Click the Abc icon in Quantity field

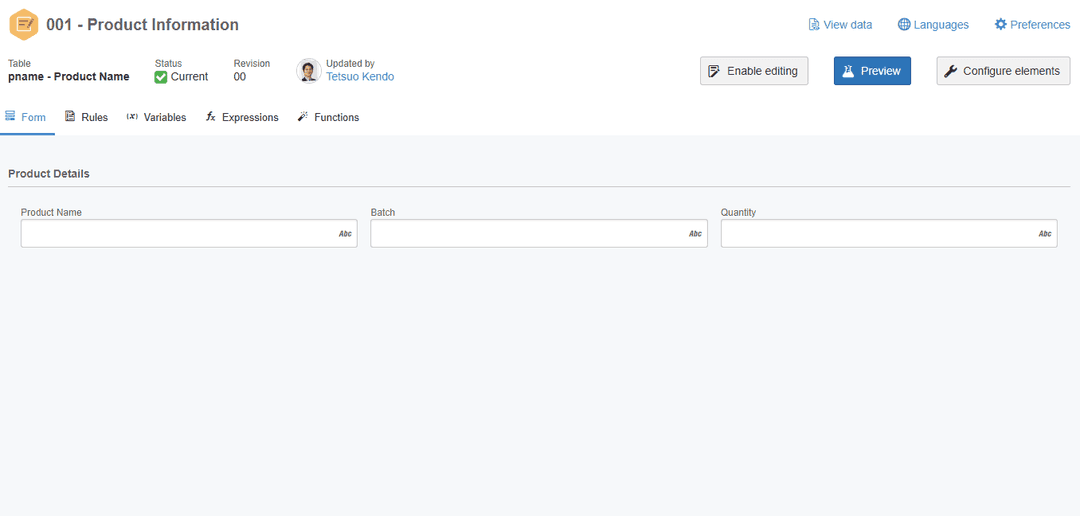tap(1045, 234)
